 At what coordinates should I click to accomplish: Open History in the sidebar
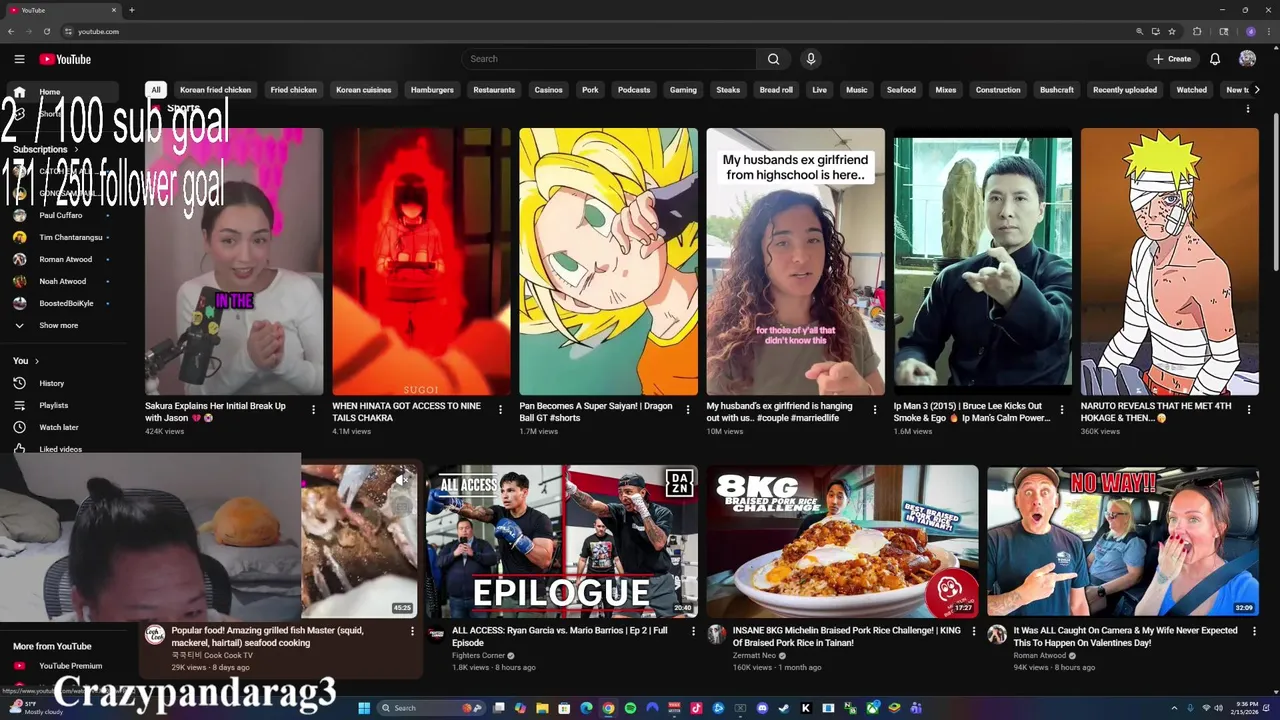[52, 383]
